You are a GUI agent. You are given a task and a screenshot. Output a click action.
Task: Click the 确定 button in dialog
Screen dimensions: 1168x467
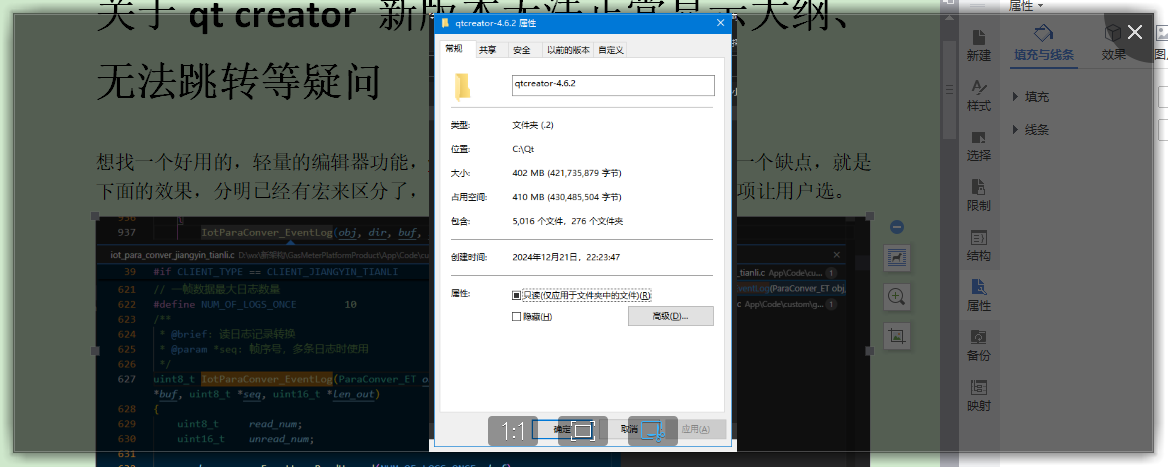coord(562,429)
